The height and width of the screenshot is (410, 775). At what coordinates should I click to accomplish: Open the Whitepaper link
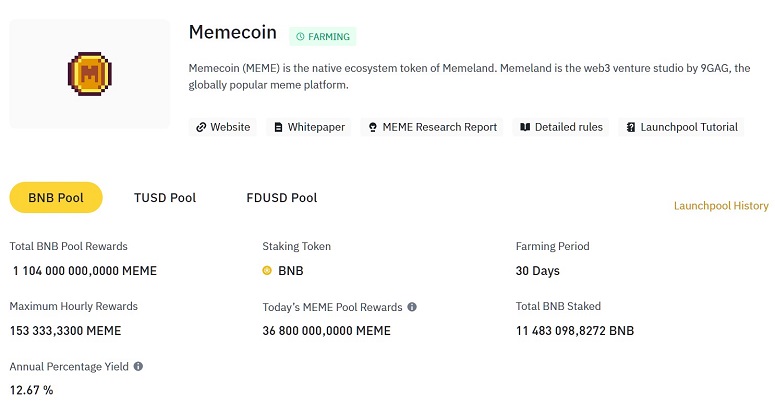[309, 127]
